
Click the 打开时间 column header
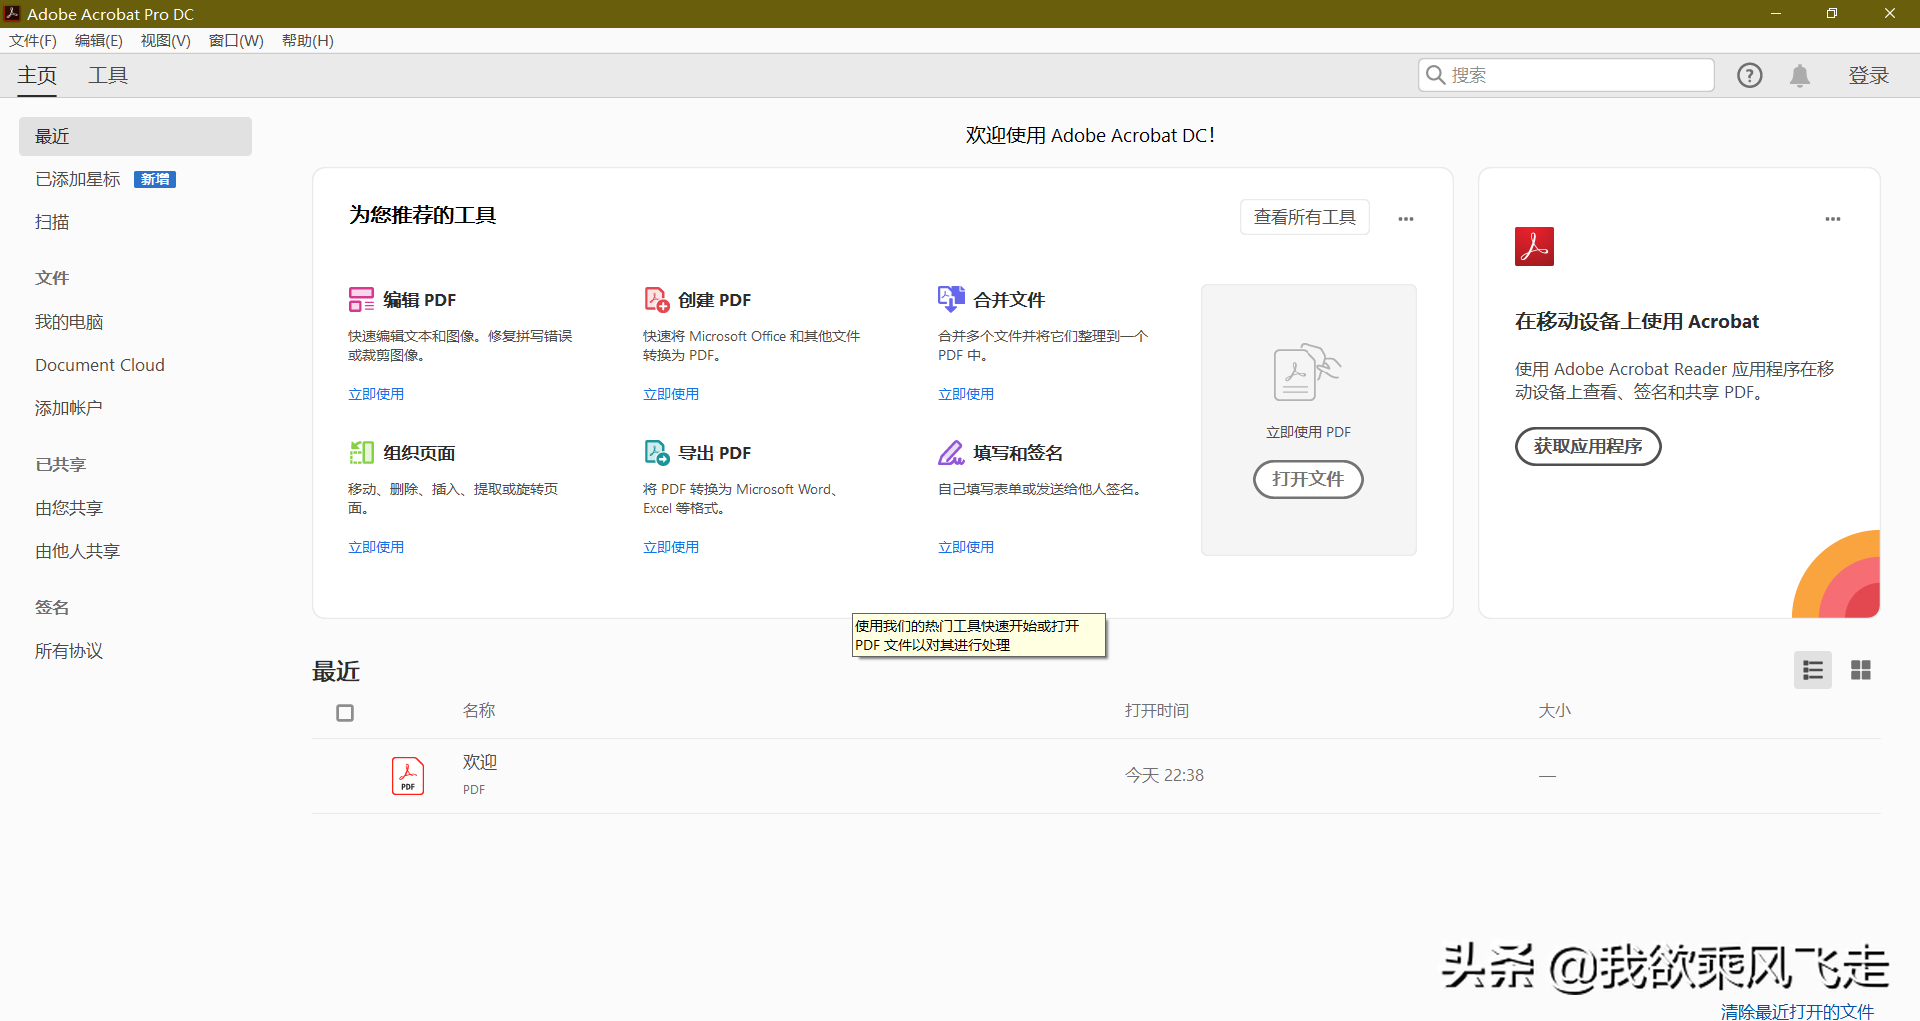click(x=1157, y=710)
